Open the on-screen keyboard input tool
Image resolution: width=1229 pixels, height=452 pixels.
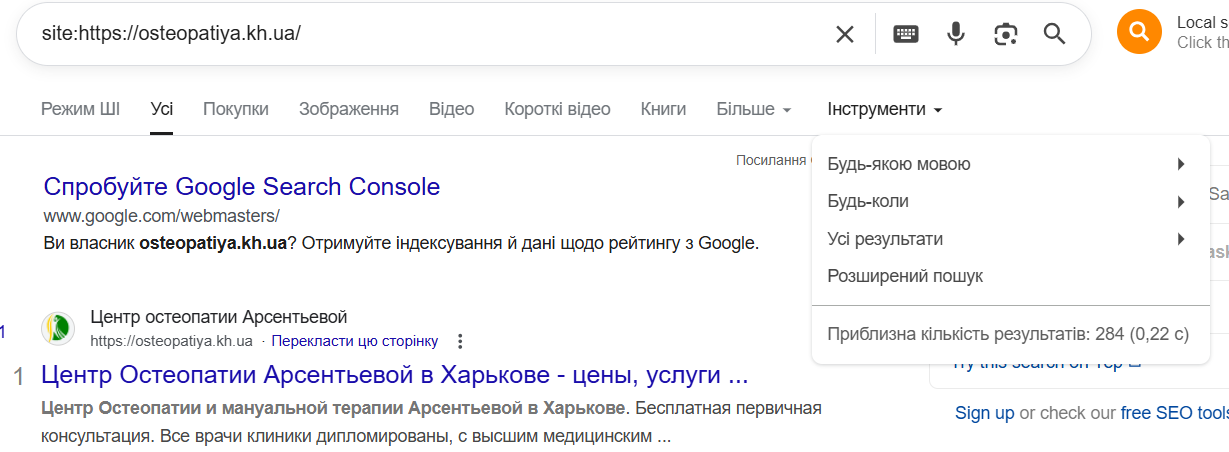[906, 34]
